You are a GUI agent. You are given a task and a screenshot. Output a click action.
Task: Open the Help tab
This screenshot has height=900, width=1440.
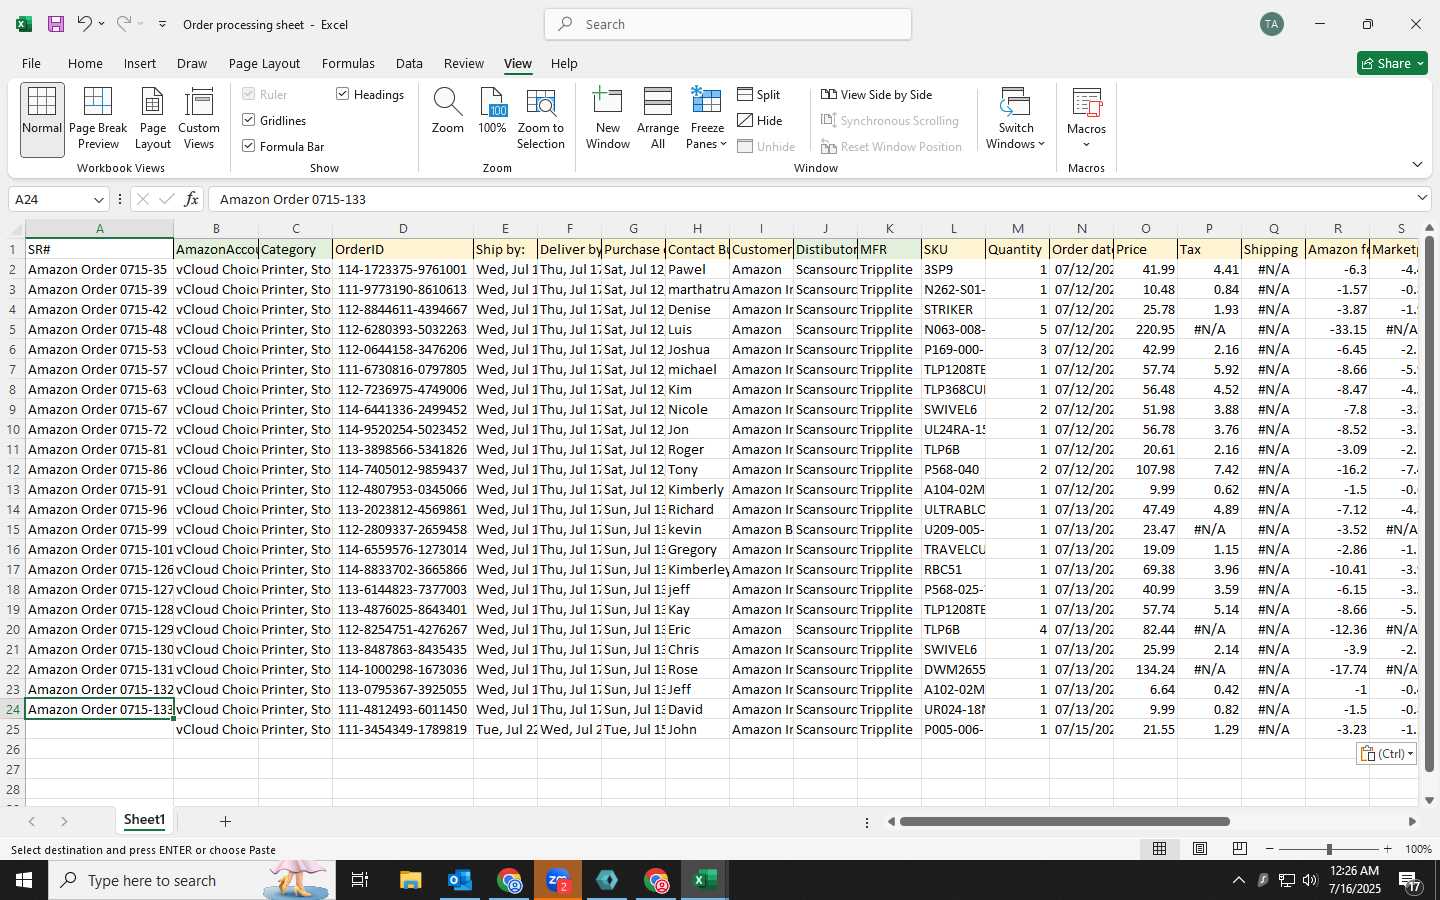(564, 63)
